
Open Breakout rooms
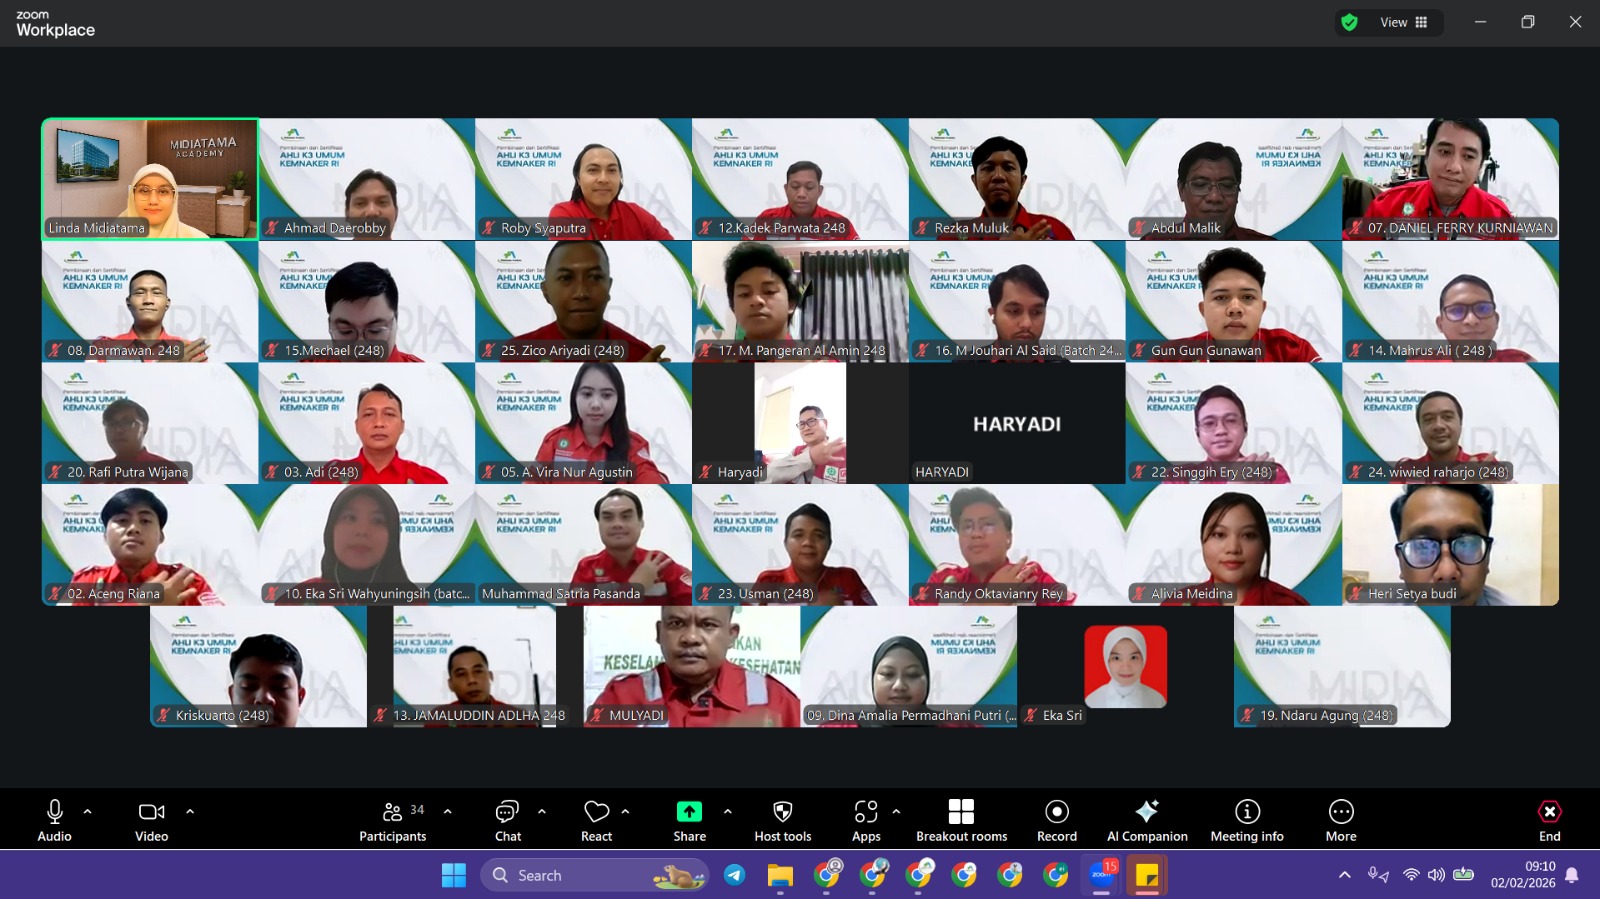click(x=961, y=820)
